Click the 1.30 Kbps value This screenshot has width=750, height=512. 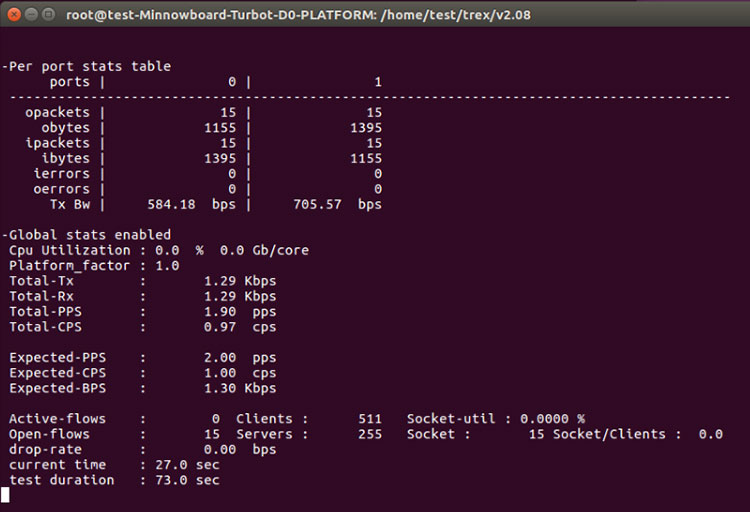tap(240, 388)
